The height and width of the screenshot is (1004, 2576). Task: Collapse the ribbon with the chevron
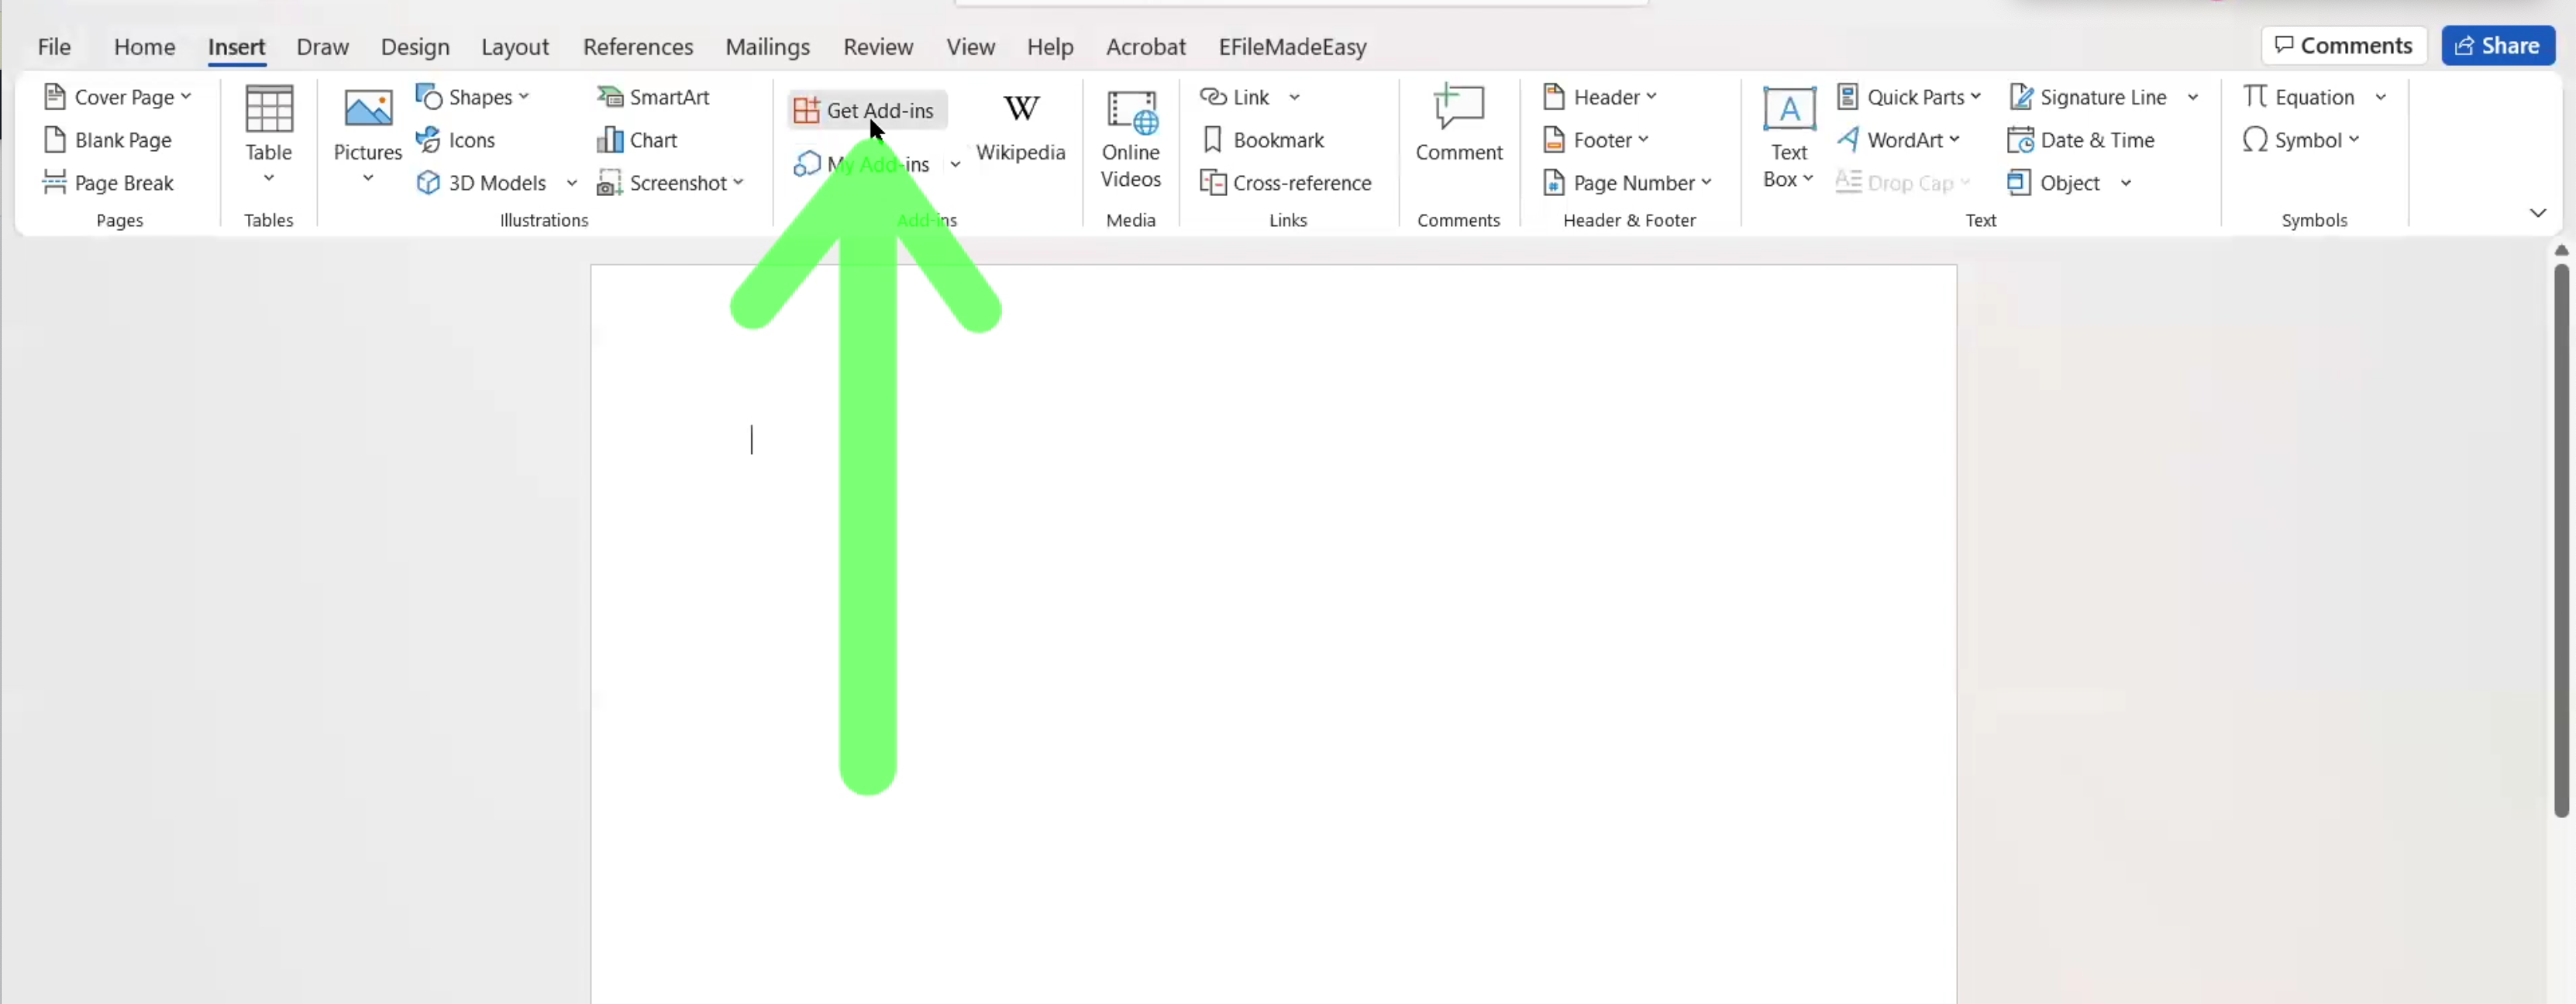pos(2537,212)
